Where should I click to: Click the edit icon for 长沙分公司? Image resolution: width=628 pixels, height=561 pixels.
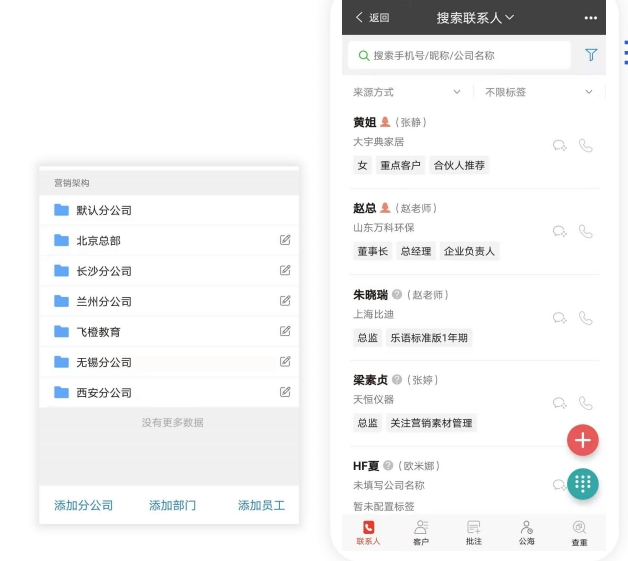click(x=285, y=270)
